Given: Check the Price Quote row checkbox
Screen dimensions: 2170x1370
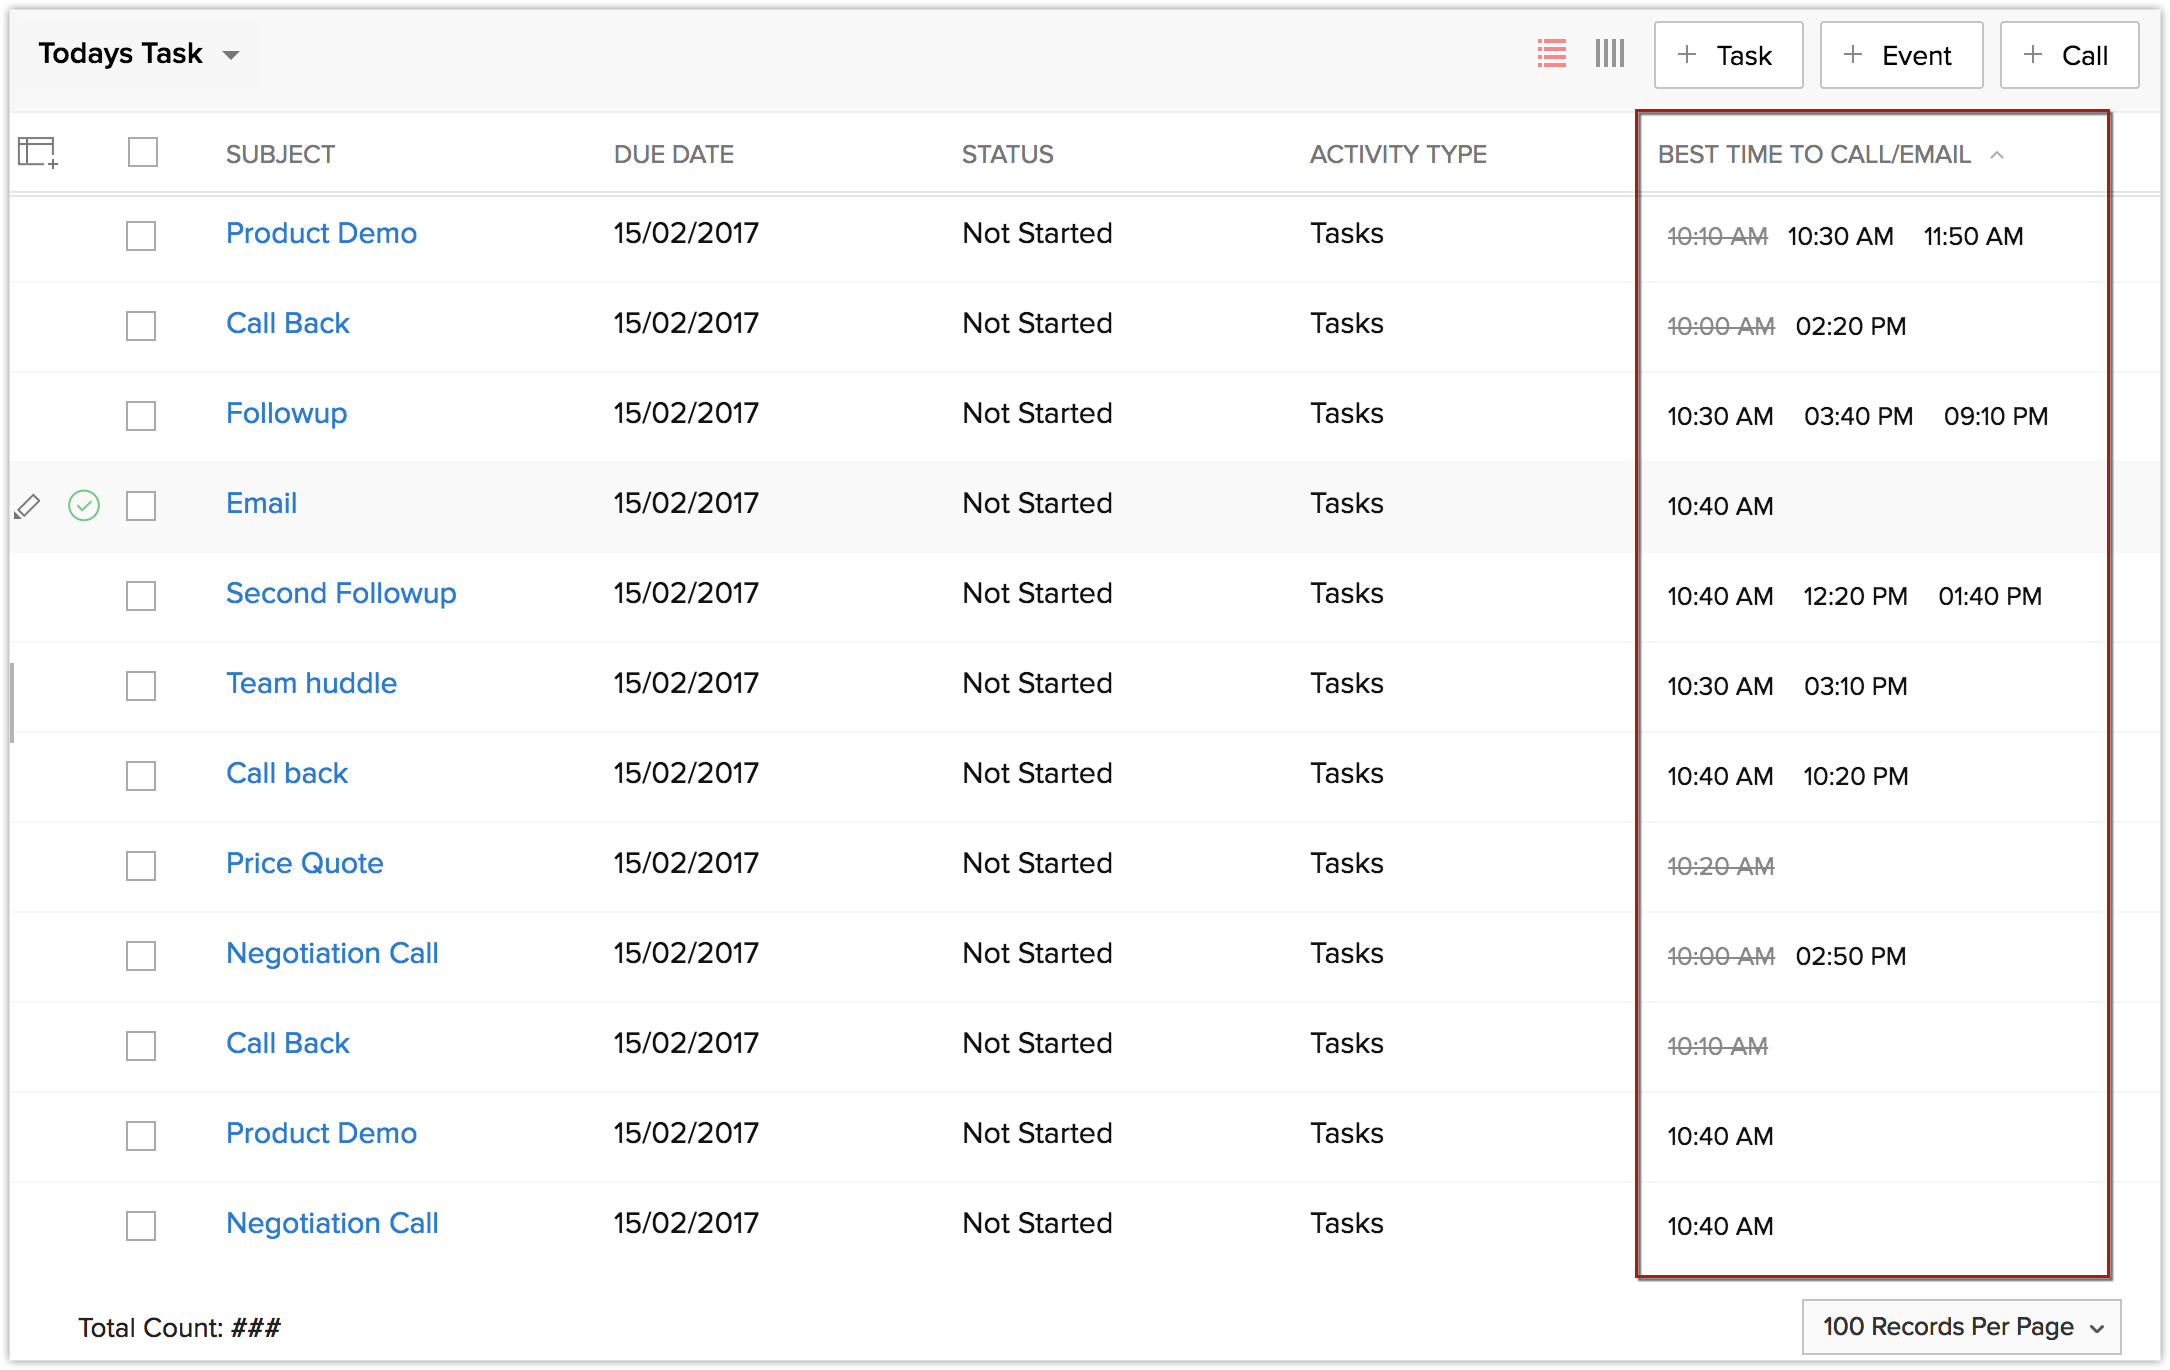Looking at the screenshot, I should tap(141, 866).
